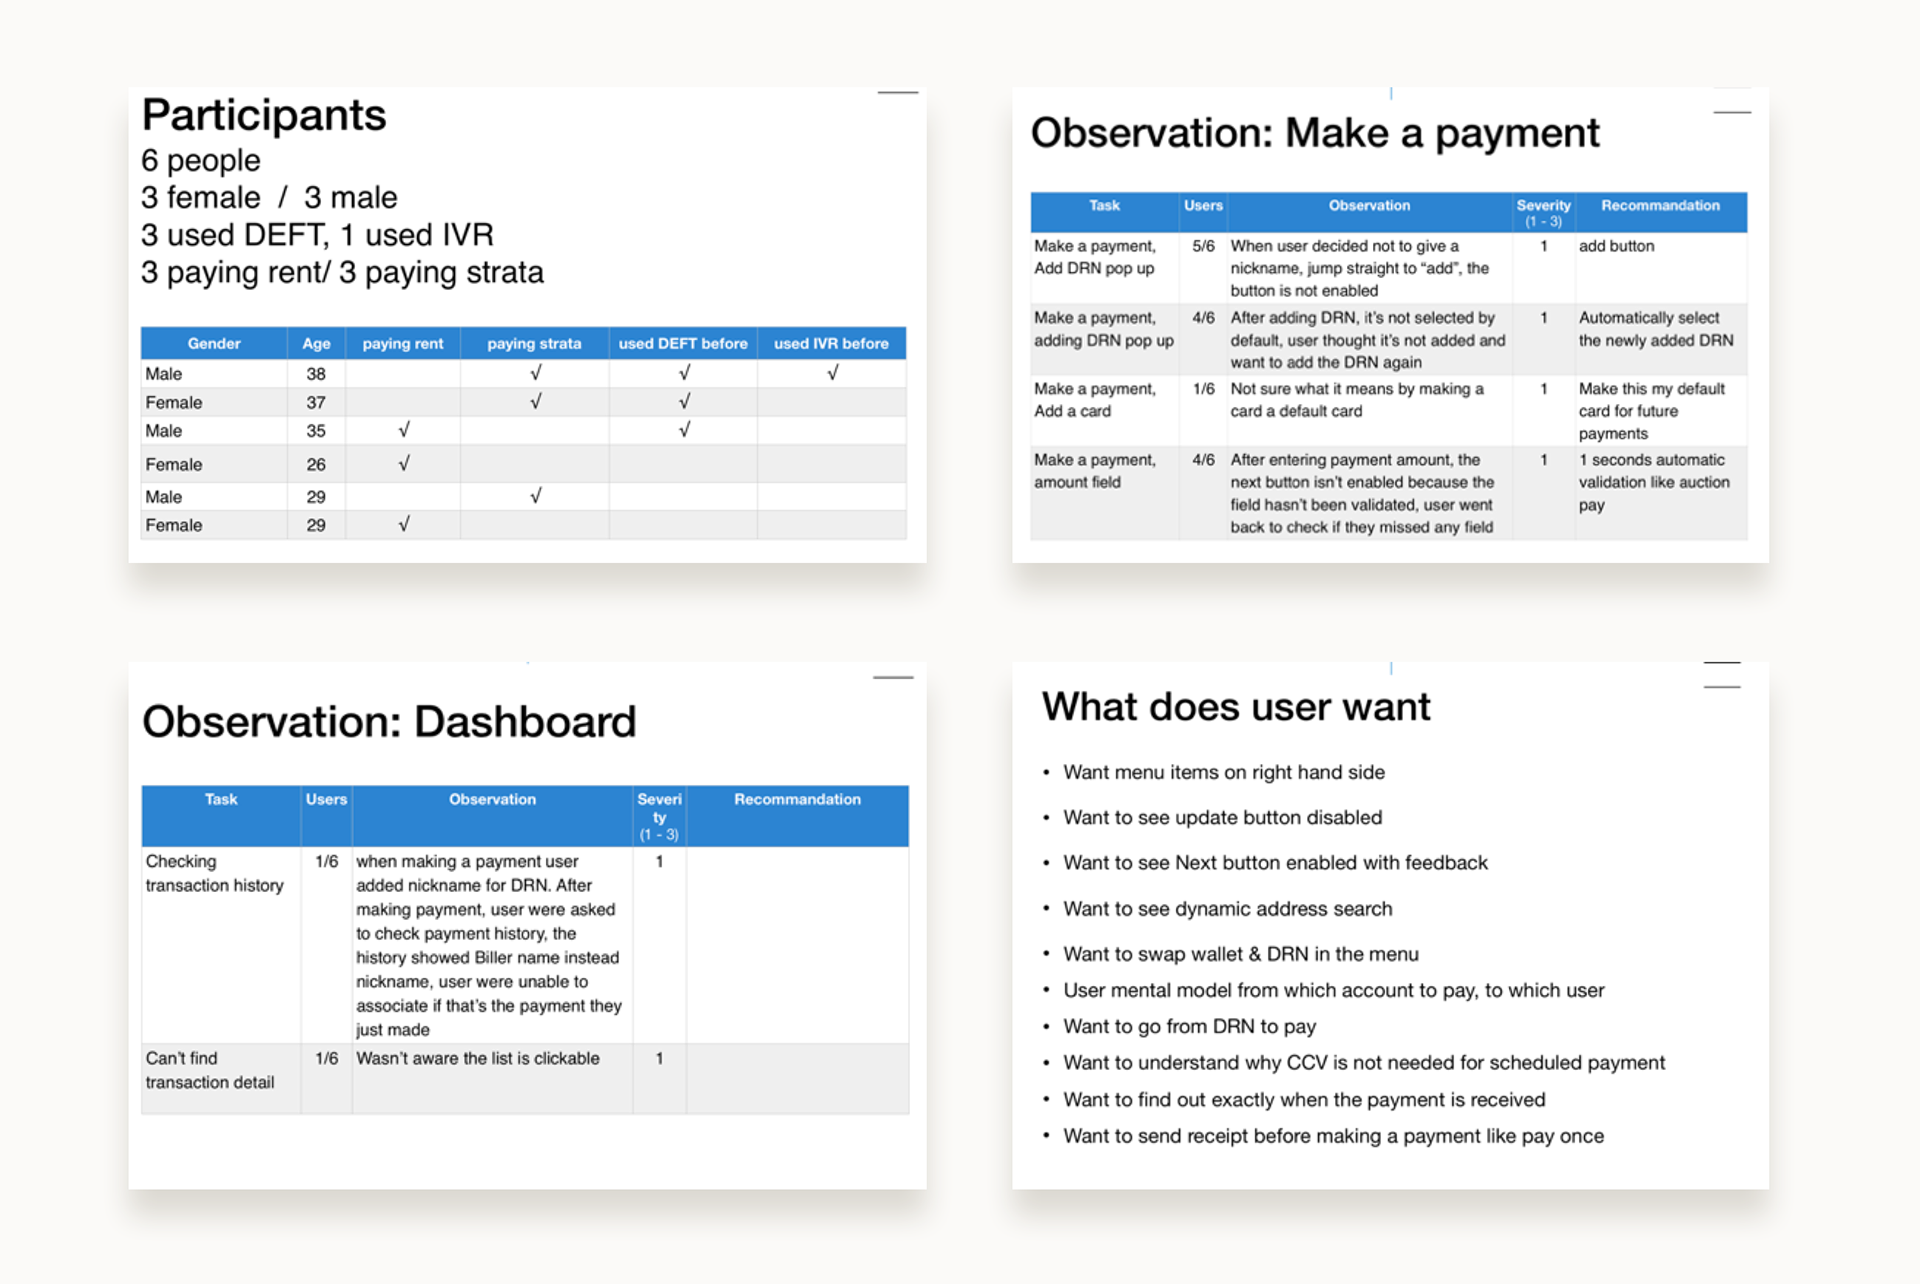Click 'User mental model from which account' bullet

click(1333, 990)
